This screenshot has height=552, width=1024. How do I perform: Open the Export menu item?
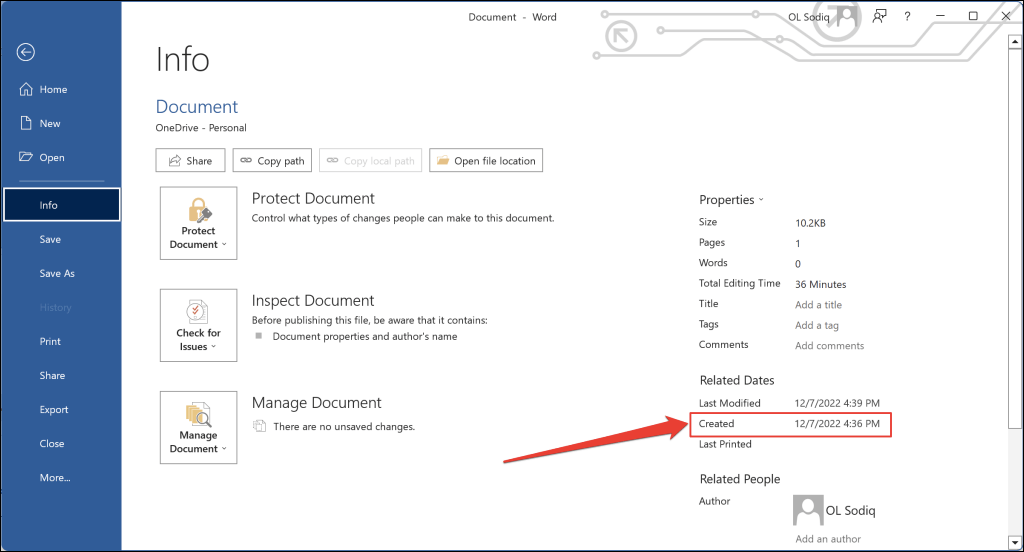tap(54, 410)
